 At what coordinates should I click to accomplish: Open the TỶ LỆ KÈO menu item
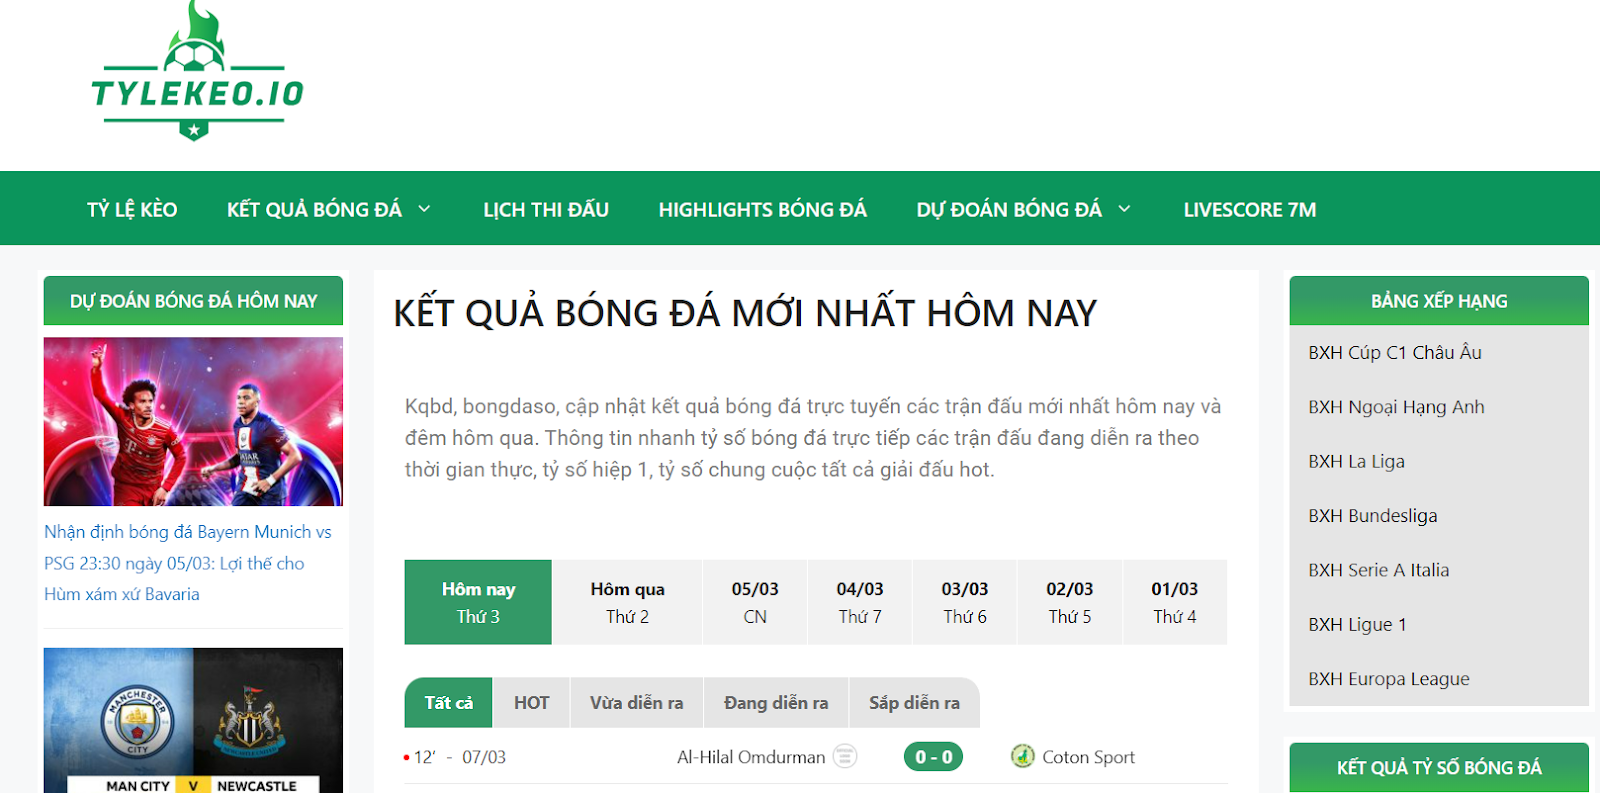coord(132,209)
